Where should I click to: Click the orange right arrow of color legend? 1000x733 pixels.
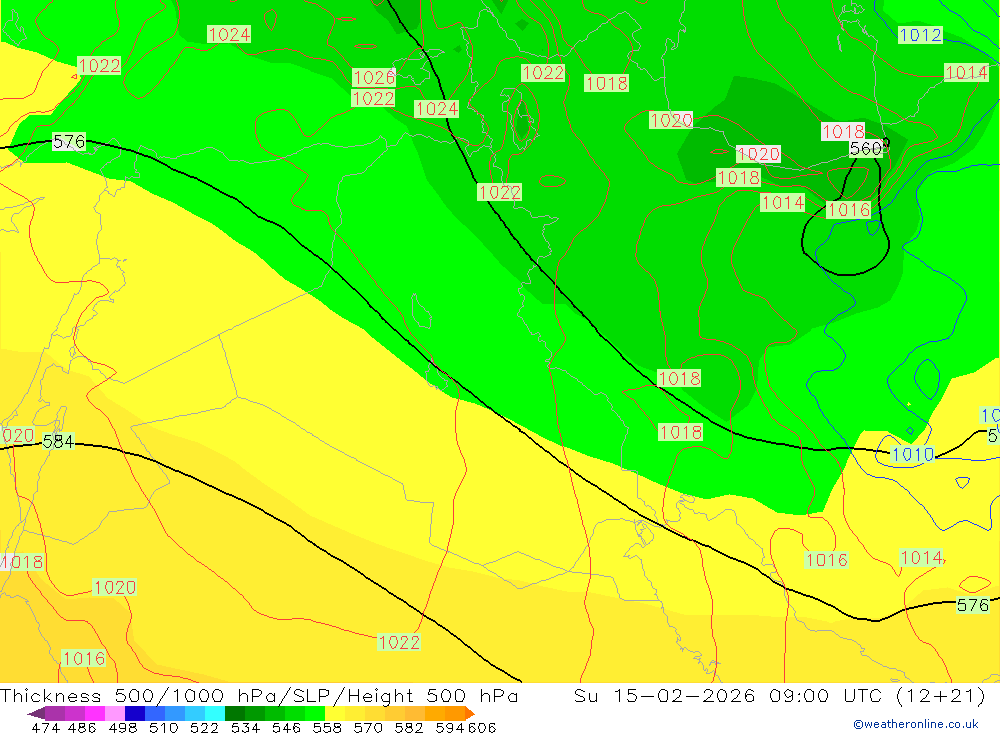pyautogui.click(x=469, y=714)
